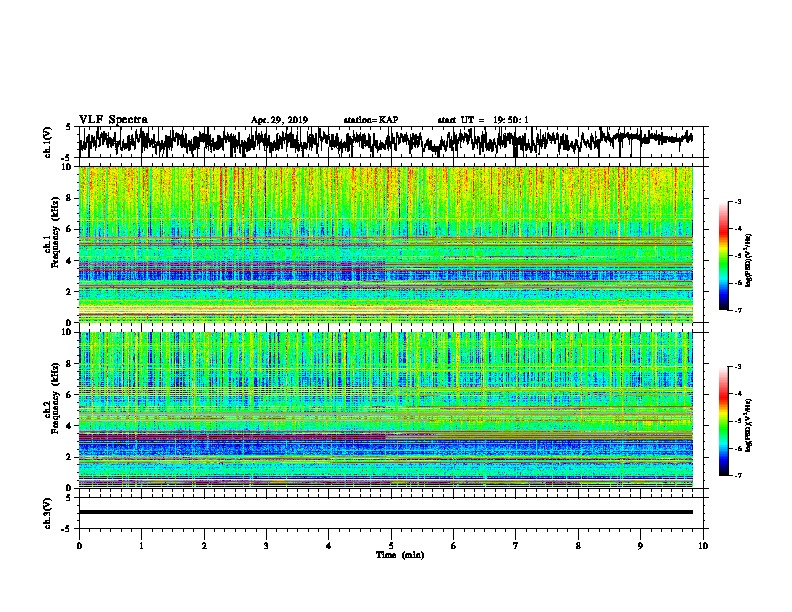This screenshot has height=612, width=792.
Task: Click the "9" tick label on time axis
Action: (x=640, y=545)
